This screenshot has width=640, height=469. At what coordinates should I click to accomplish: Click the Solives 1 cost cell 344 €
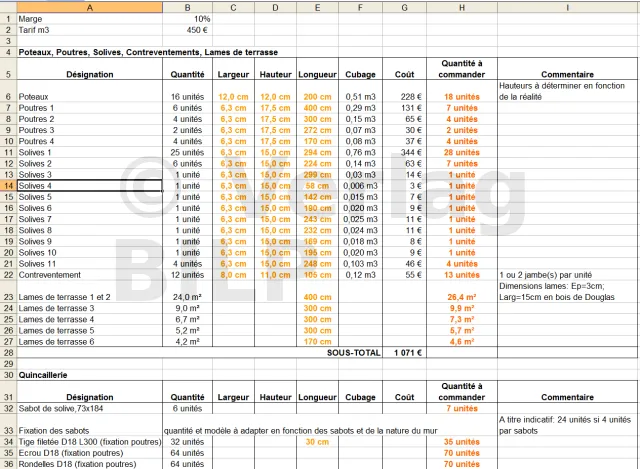click(x=404, y=152)
